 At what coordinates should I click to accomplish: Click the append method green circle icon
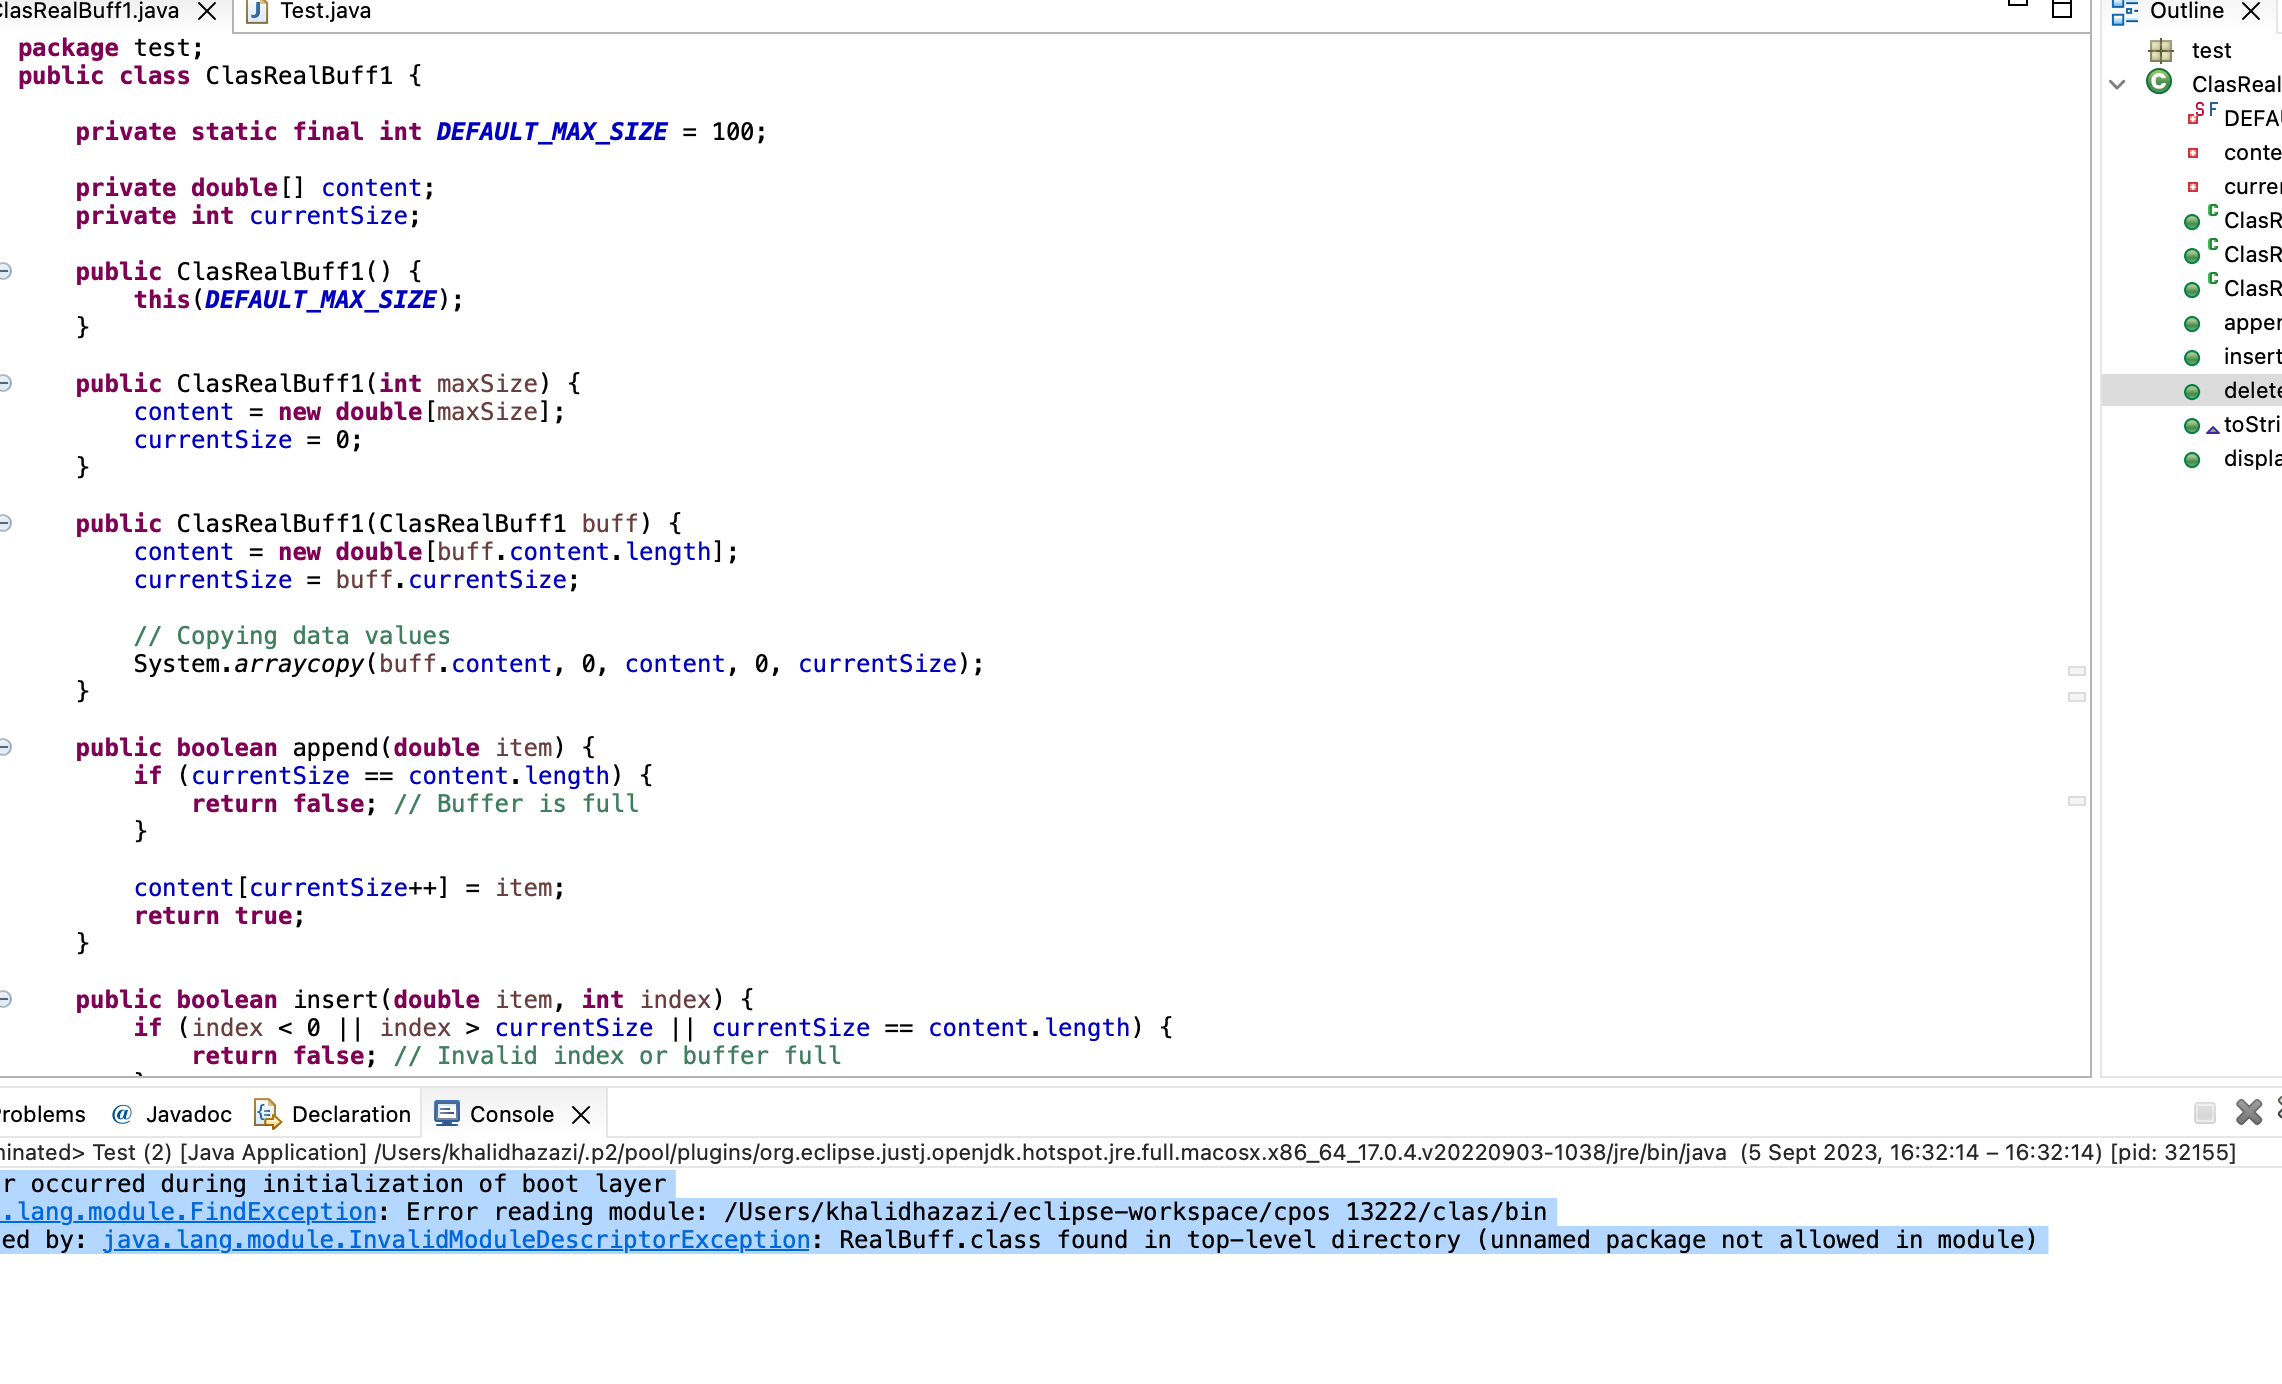pyautogui.click(x=2193, y=323)
